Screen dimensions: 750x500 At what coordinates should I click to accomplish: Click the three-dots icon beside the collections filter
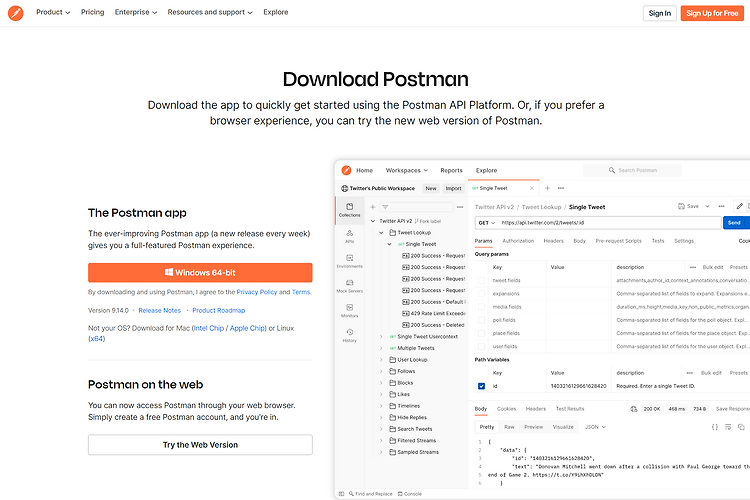[460, 207]
